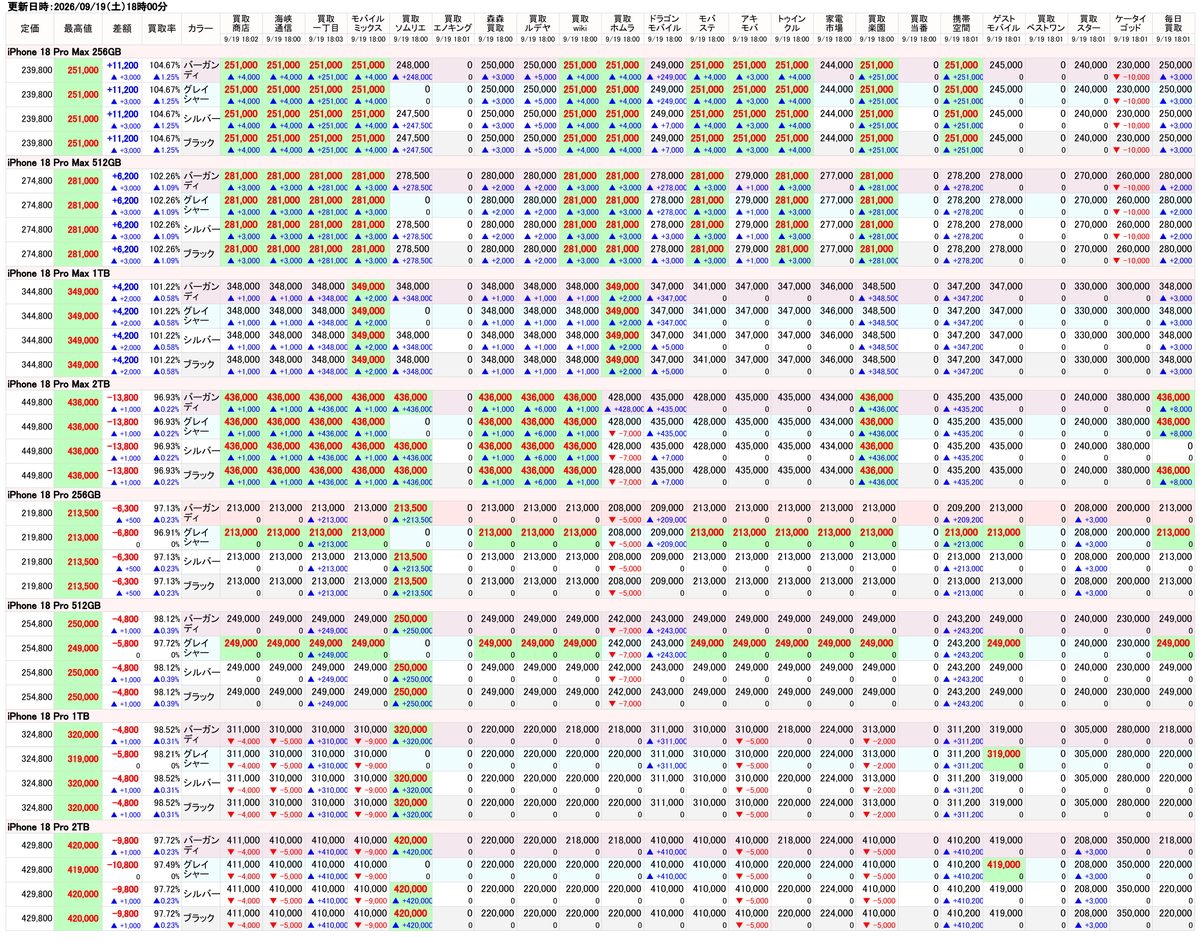
Task: Select the 買取ルデヤ shop column header
Action: 537,24
